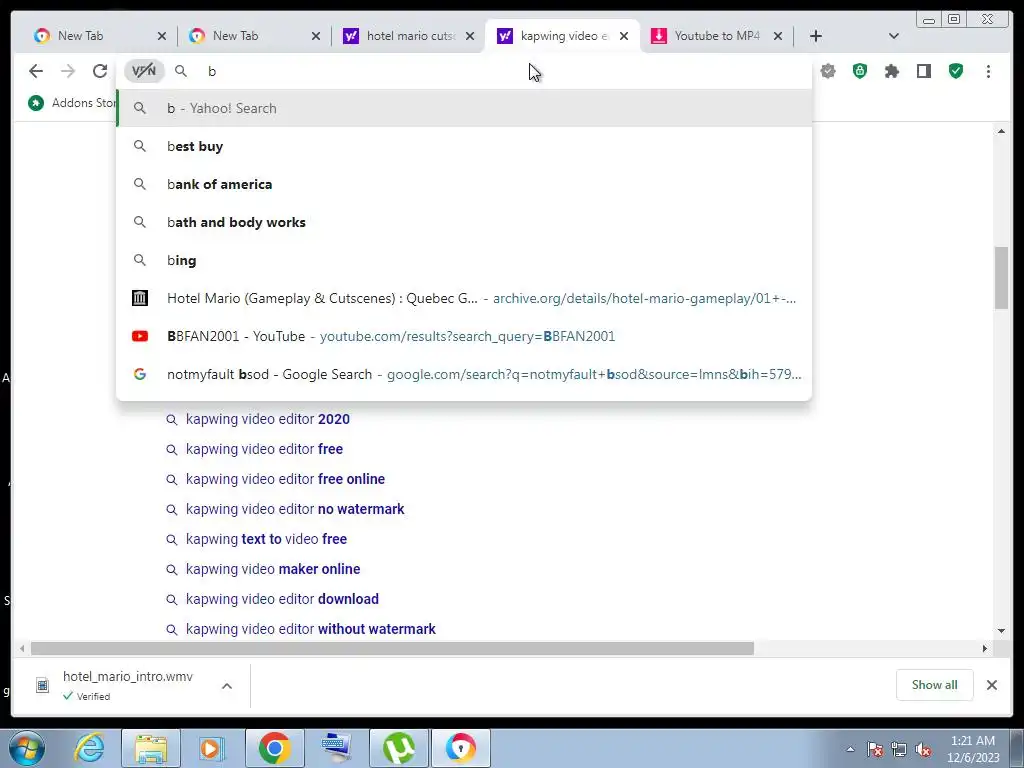The image size is (1024, 768).
Task: Click the network tray icon
Action: coord(899,749)
